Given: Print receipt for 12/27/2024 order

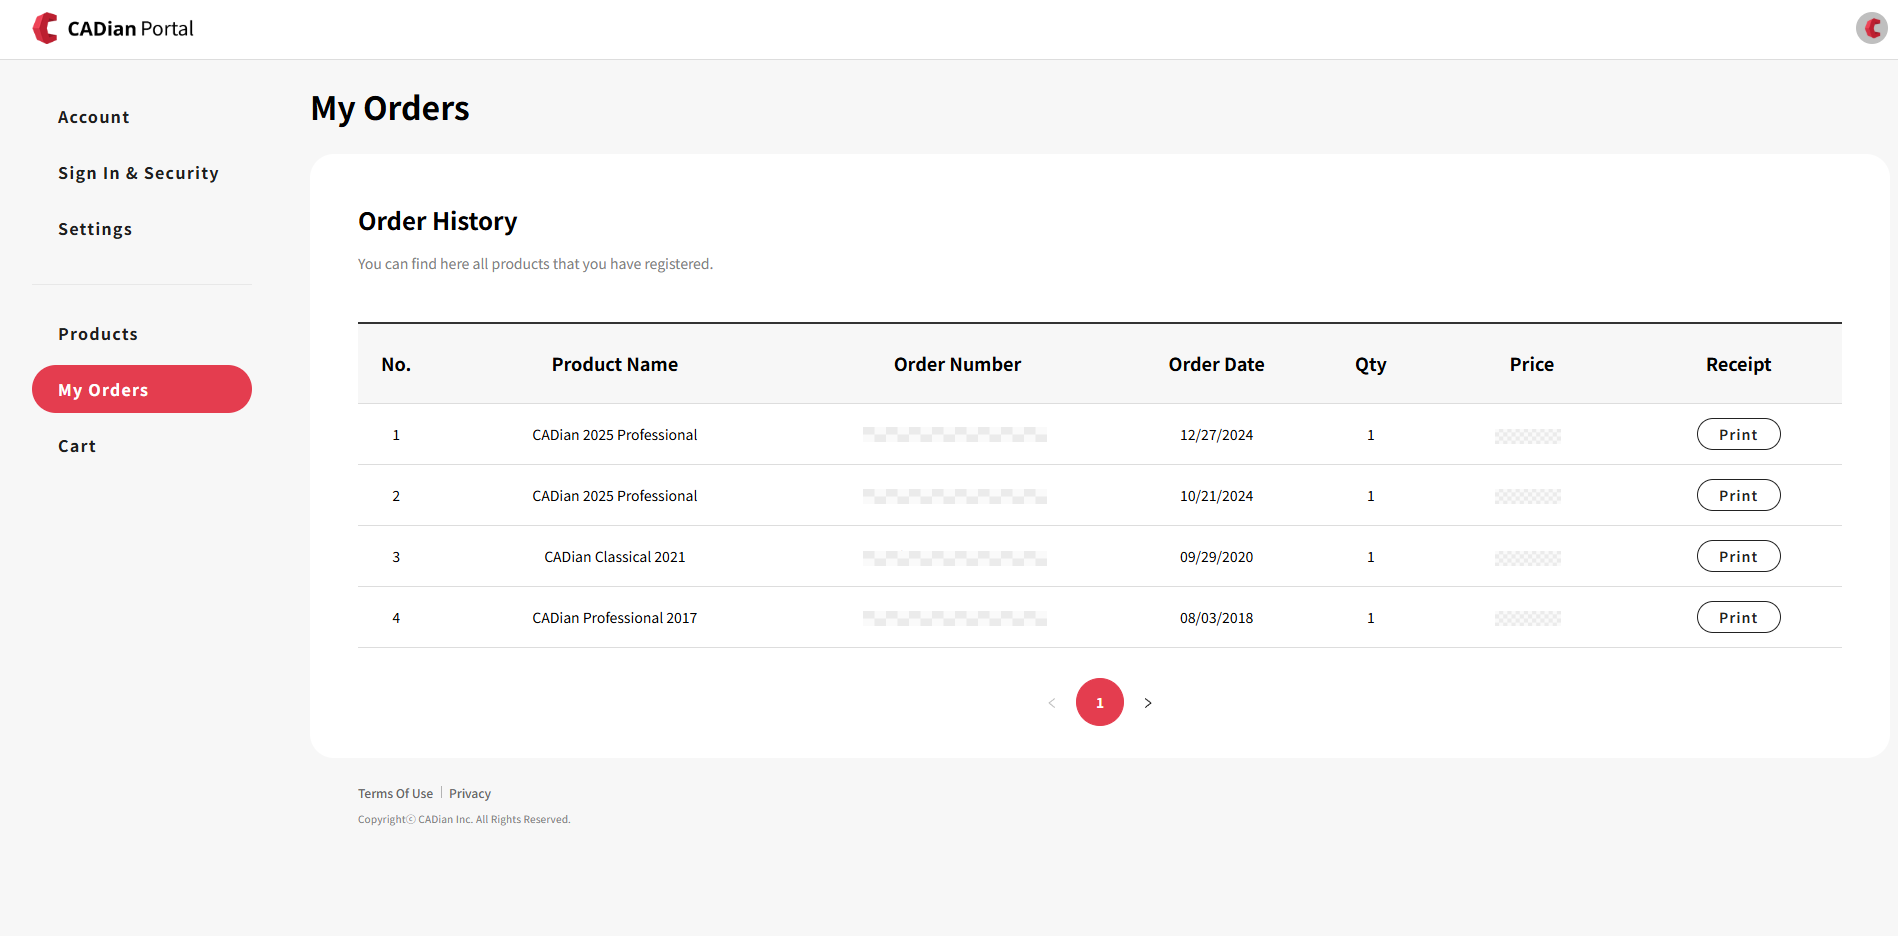Looking at the screenshot, I should point(1738,434).
